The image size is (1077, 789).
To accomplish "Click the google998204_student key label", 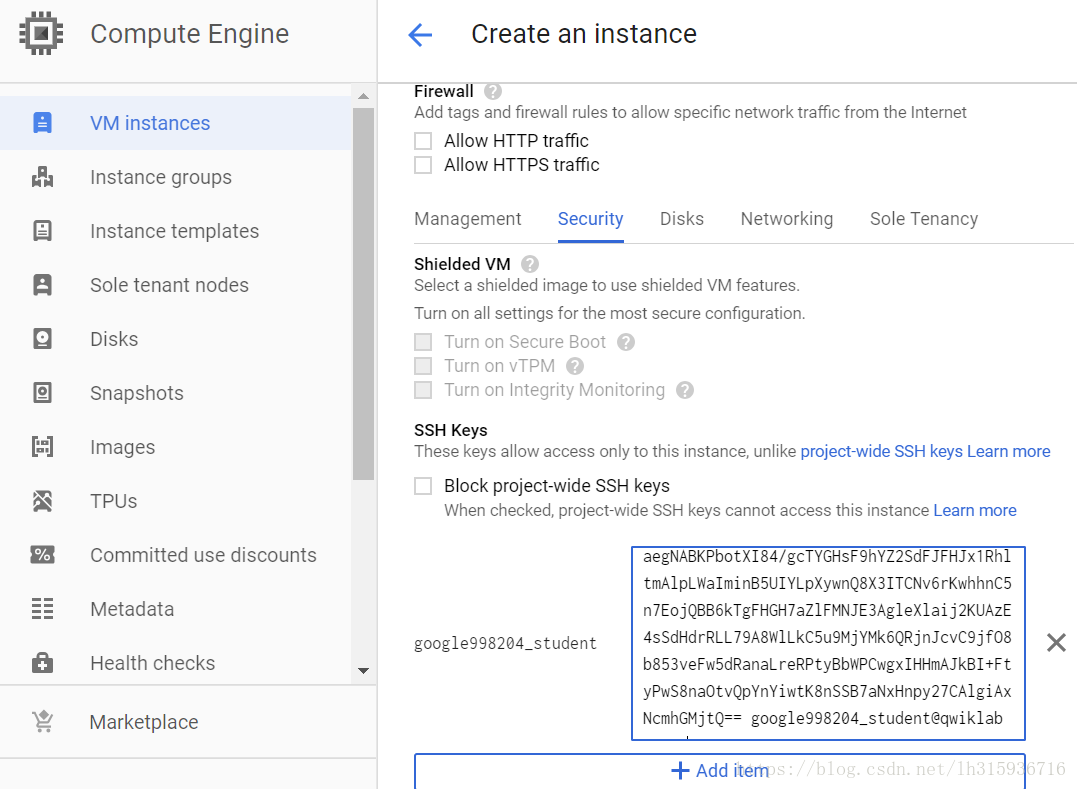I will [x=506, y=643].
